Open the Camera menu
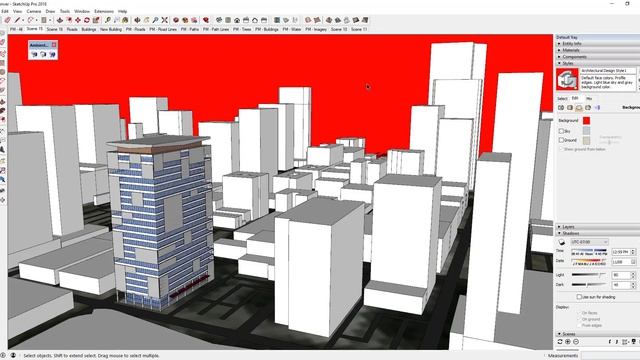 click(x=33, y=11)
